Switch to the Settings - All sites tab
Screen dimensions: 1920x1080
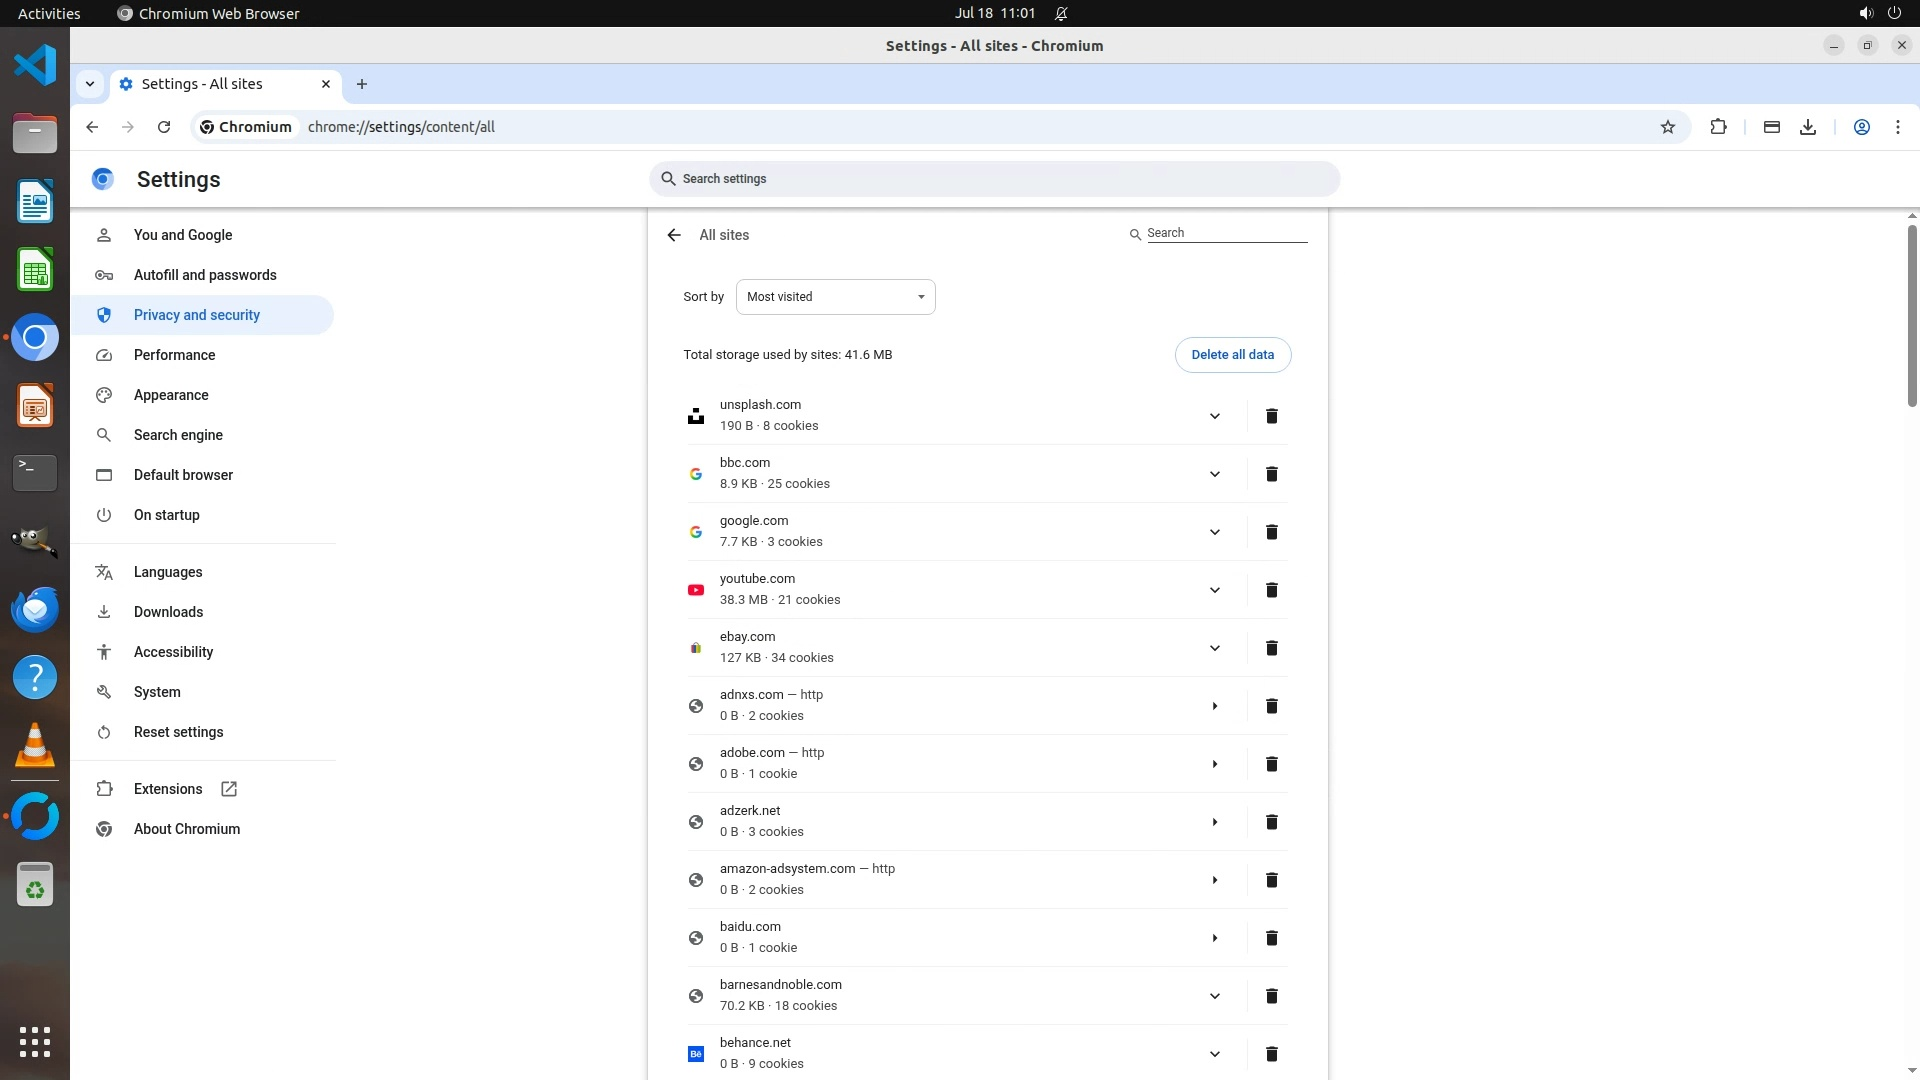[202, 84]
